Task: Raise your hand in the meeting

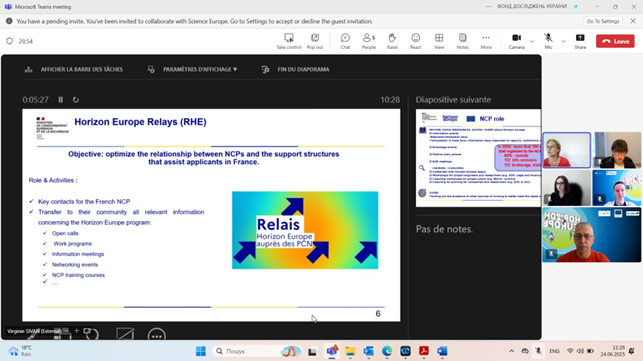Action: [x=392, y=41]
